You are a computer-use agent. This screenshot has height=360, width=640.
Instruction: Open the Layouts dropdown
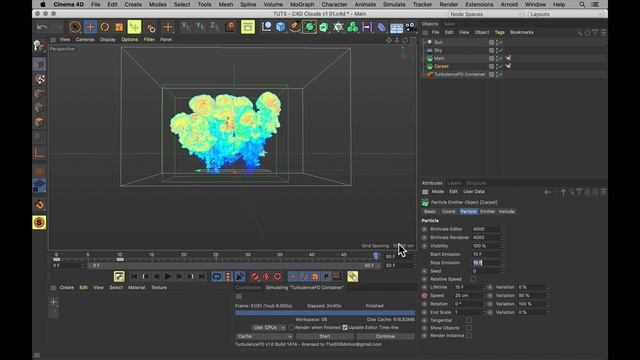[566, 14]
